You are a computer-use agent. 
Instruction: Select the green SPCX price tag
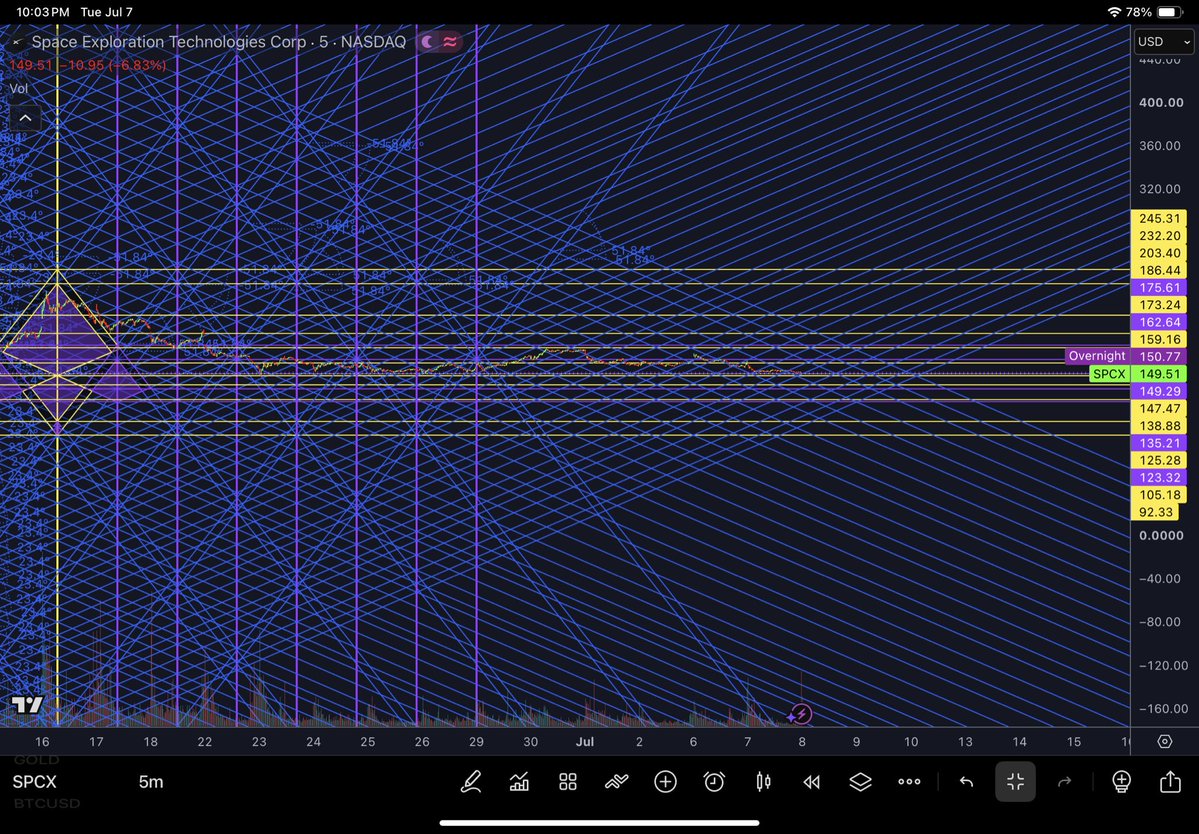pos(1109,374)
